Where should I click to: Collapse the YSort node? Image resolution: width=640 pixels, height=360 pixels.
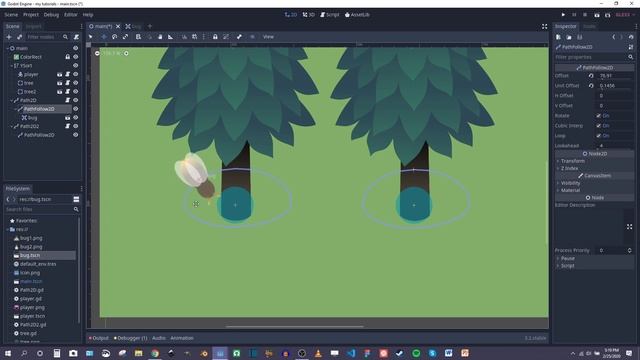[11, 66]
